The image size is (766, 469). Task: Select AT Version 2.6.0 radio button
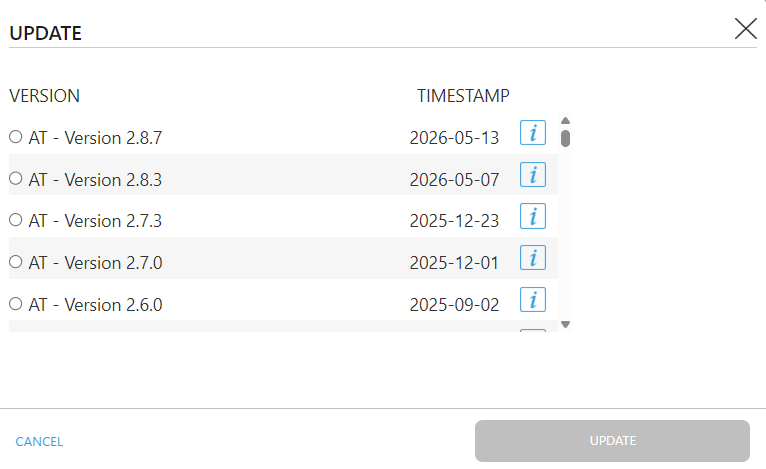point(16,304)
